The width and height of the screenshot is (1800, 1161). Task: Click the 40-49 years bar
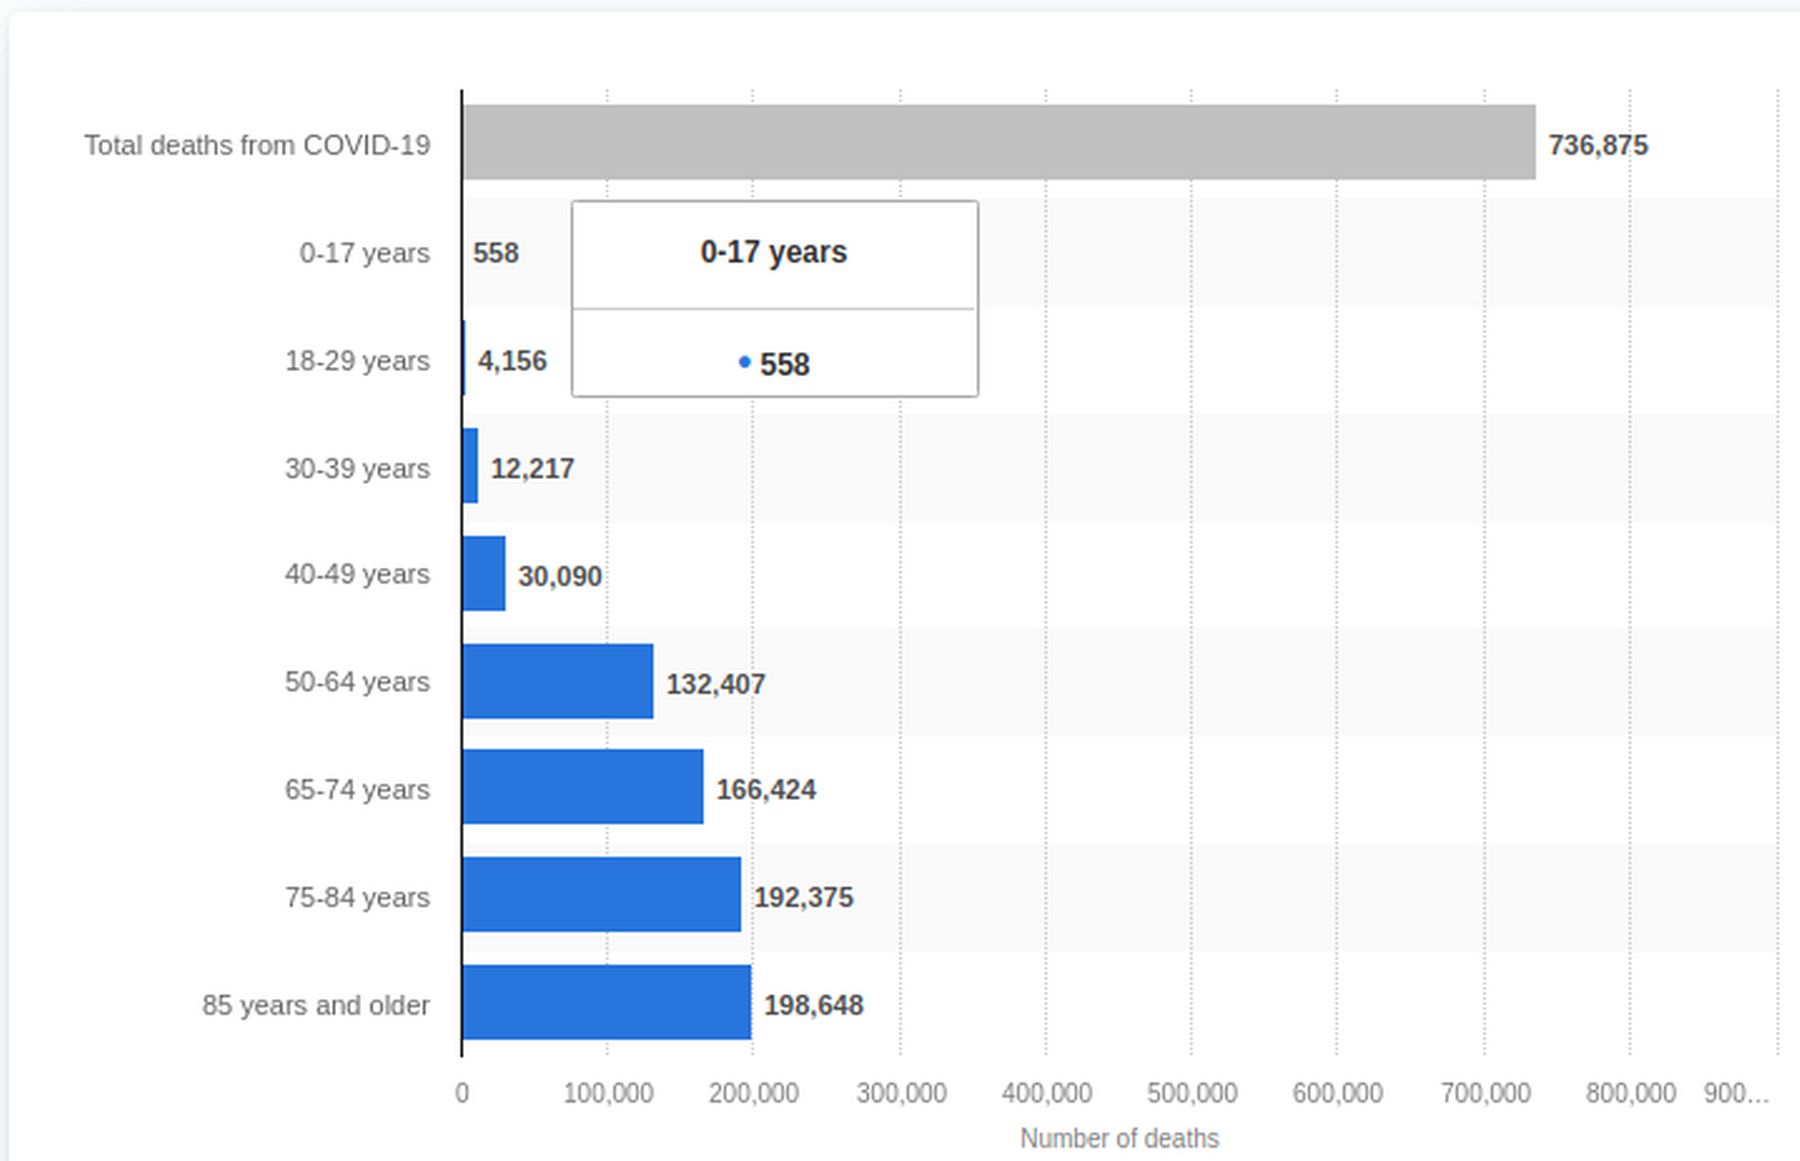484,573
